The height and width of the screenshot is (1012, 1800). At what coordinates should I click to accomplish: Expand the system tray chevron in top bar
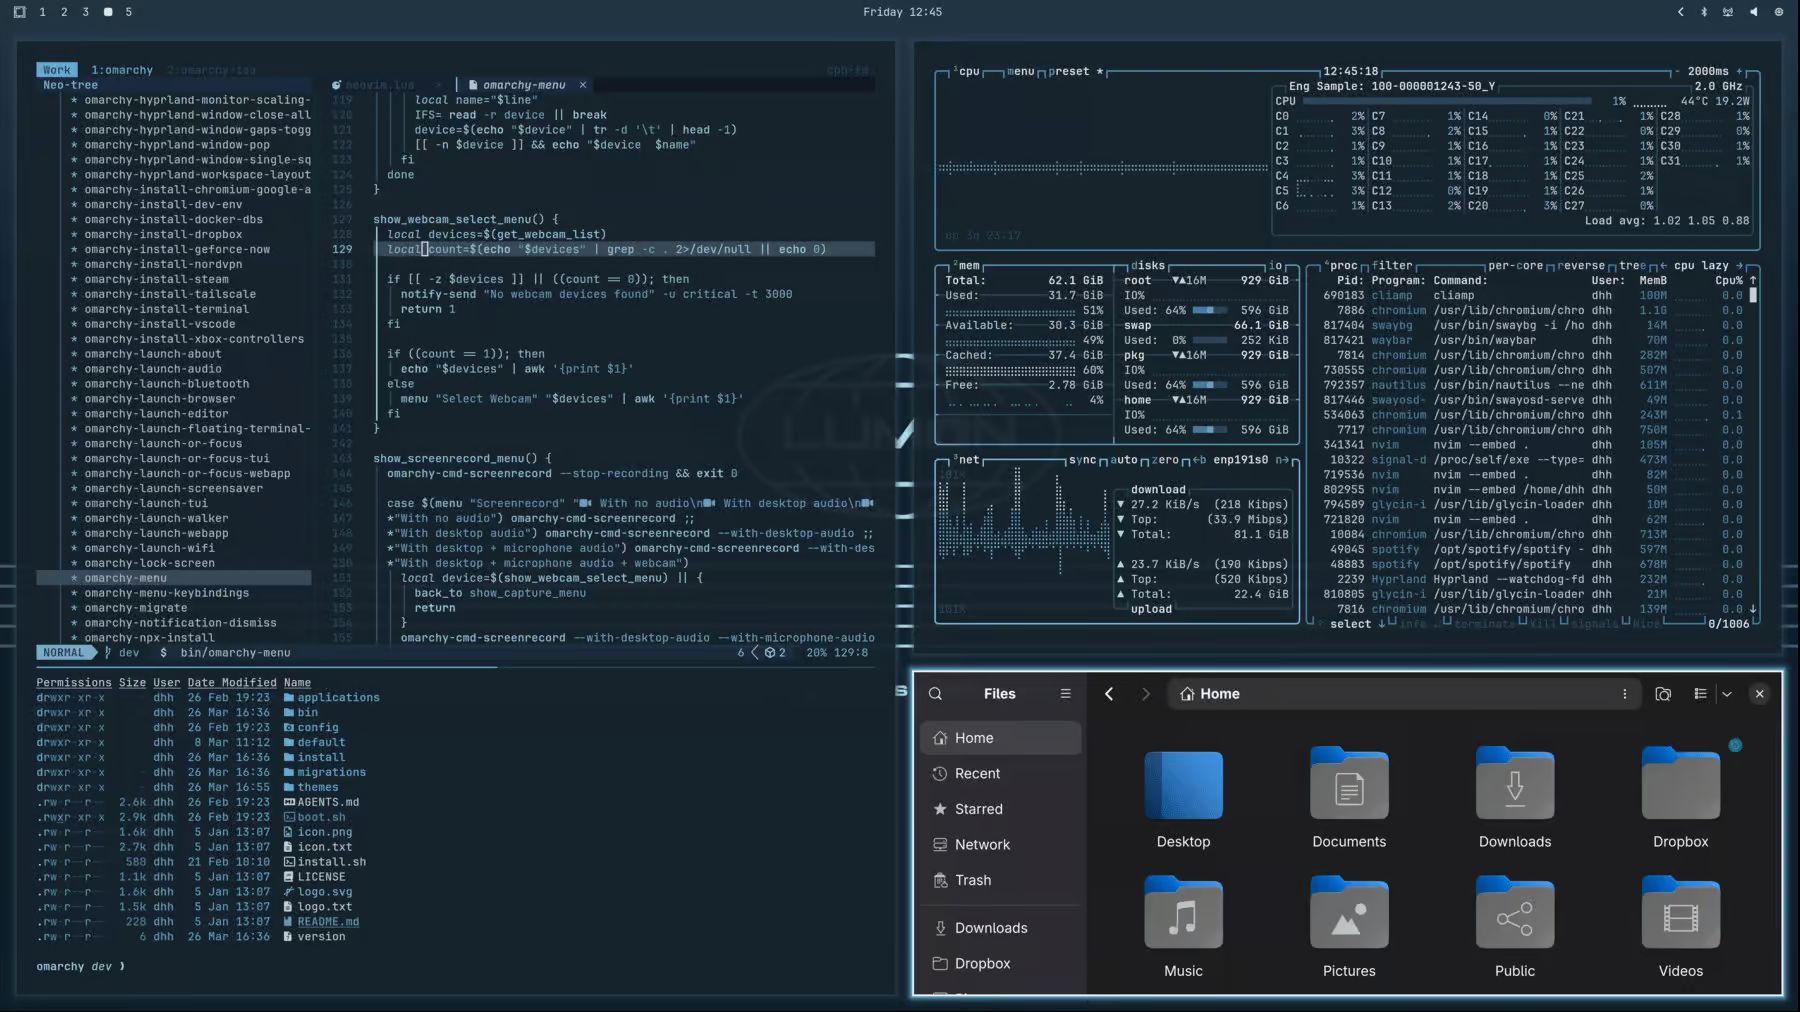coord(1680,12)
